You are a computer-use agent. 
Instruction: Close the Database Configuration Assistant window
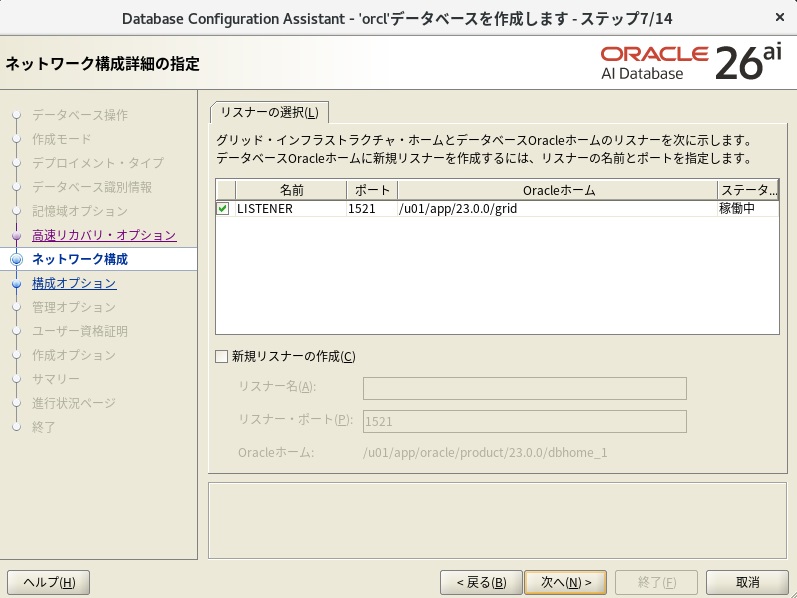pos(780,17)
